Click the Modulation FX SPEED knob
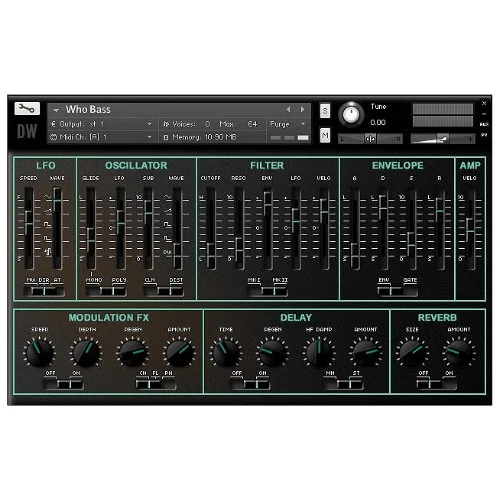The width and height of the screenshot is (500, 500). tap(39, 352)
